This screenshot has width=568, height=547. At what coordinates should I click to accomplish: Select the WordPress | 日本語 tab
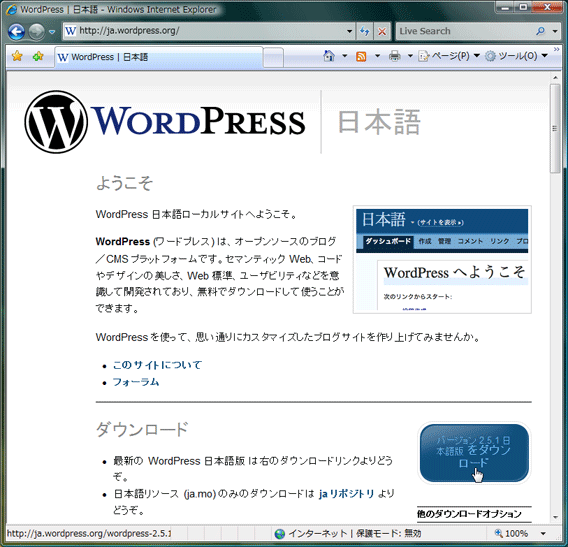pyautogui.click(x=159, y=57)
